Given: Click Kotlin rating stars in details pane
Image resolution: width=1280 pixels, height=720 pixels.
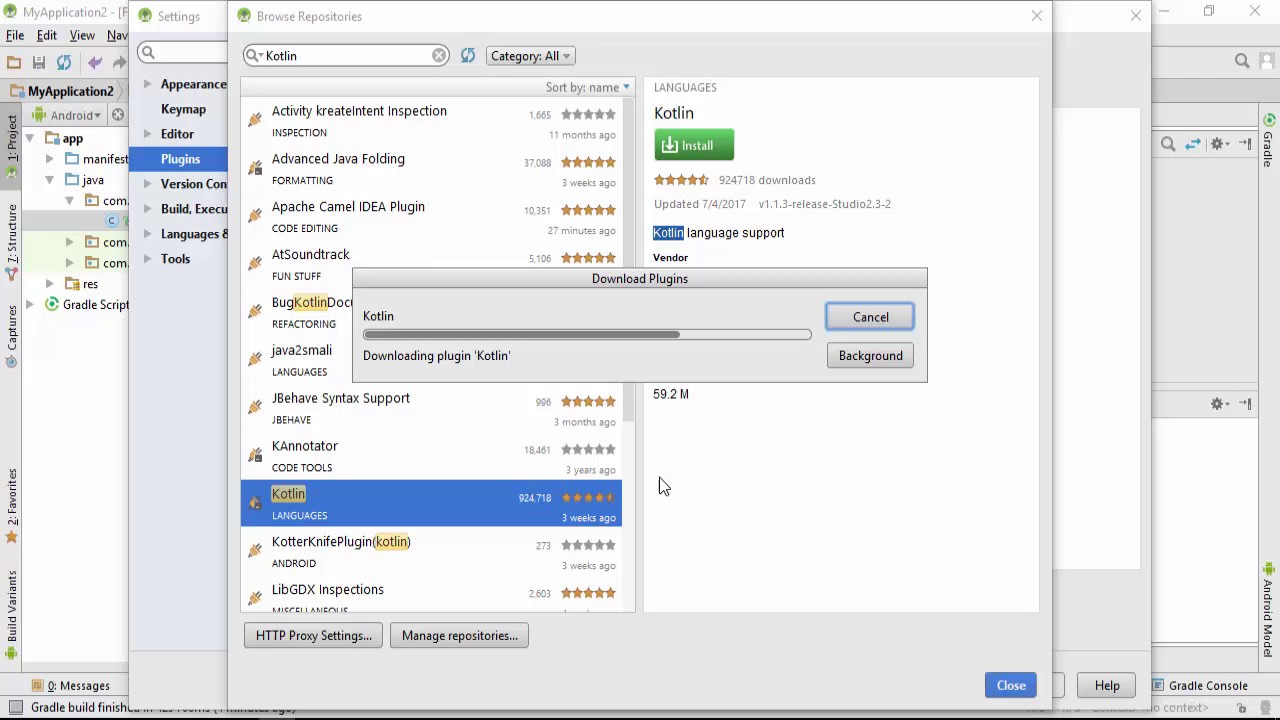Looking at the screenshot, I should [x=681, y=180].
